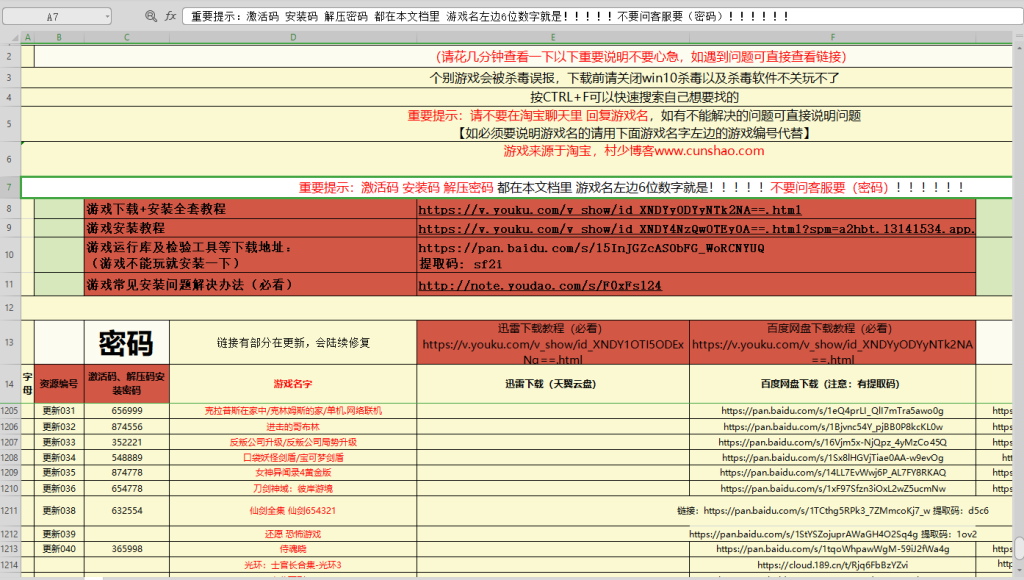
Task: Click the 口袋妖怪剑盾/宝可梦剑盾 cell
Action: 293,458
